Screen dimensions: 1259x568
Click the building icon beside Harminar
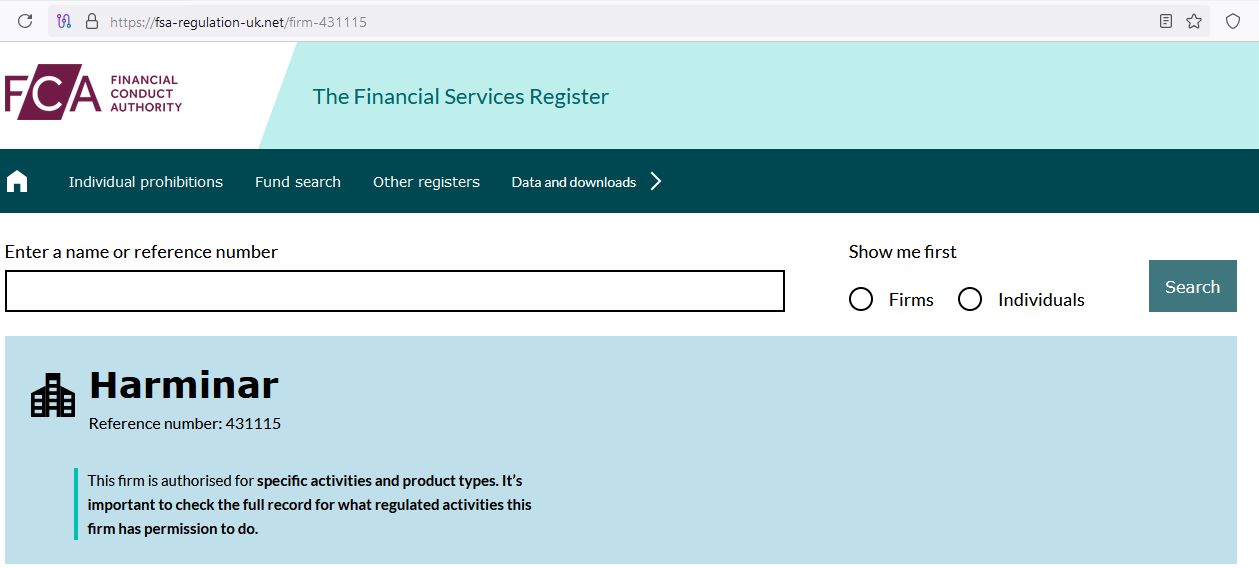tap(53, 396)
